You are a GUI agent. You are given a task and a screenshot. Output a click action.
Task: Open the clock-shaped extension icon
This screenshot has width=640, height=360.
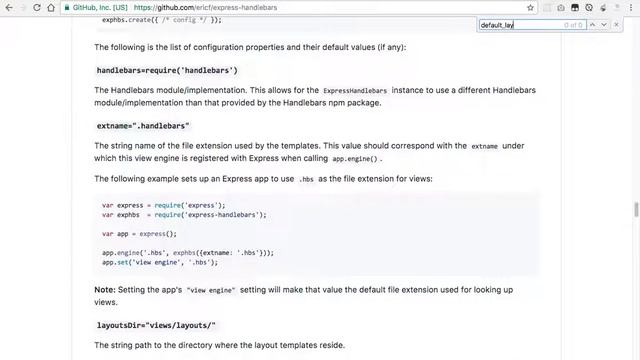point(589,8)
